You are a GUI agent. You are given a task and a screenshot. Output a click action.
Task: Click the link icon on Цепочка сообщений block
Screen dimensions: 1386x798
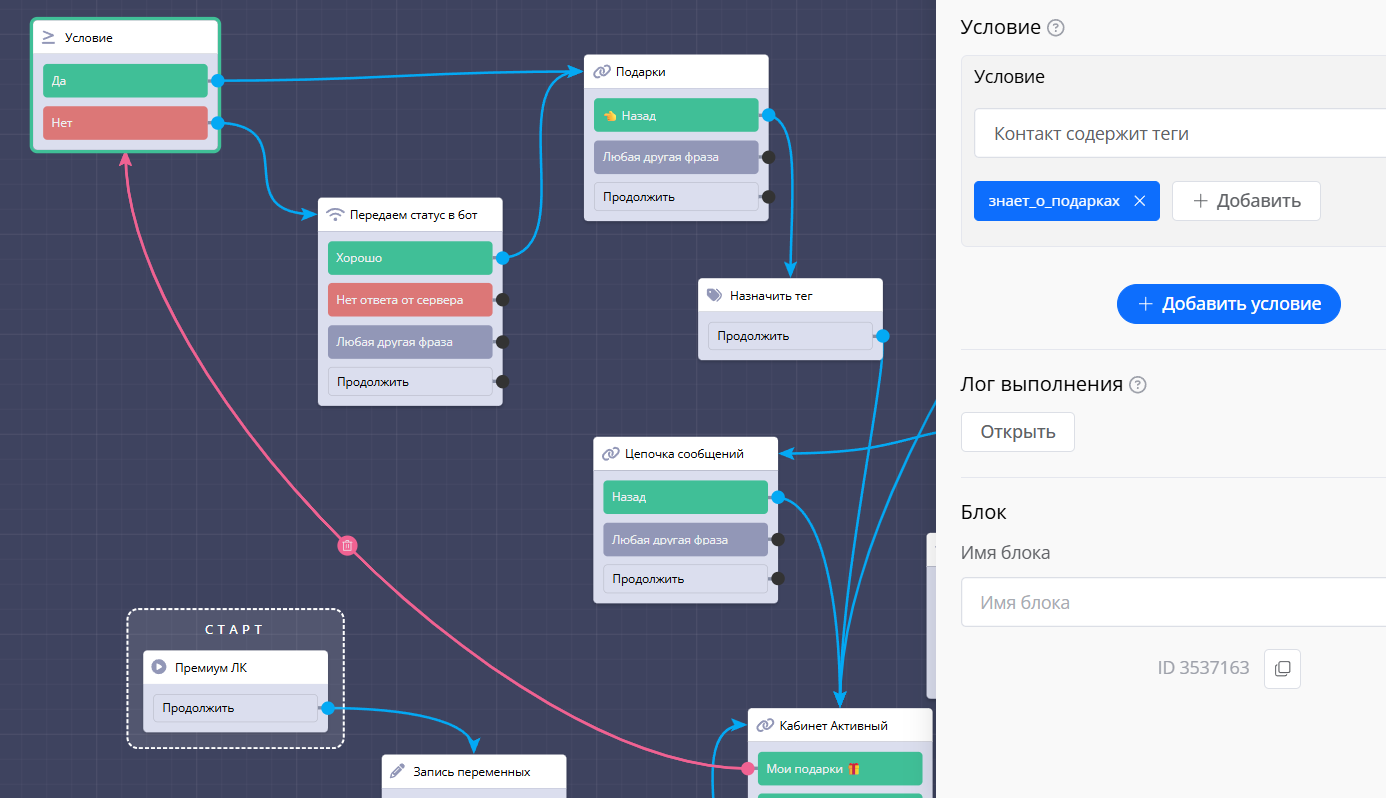610,454
